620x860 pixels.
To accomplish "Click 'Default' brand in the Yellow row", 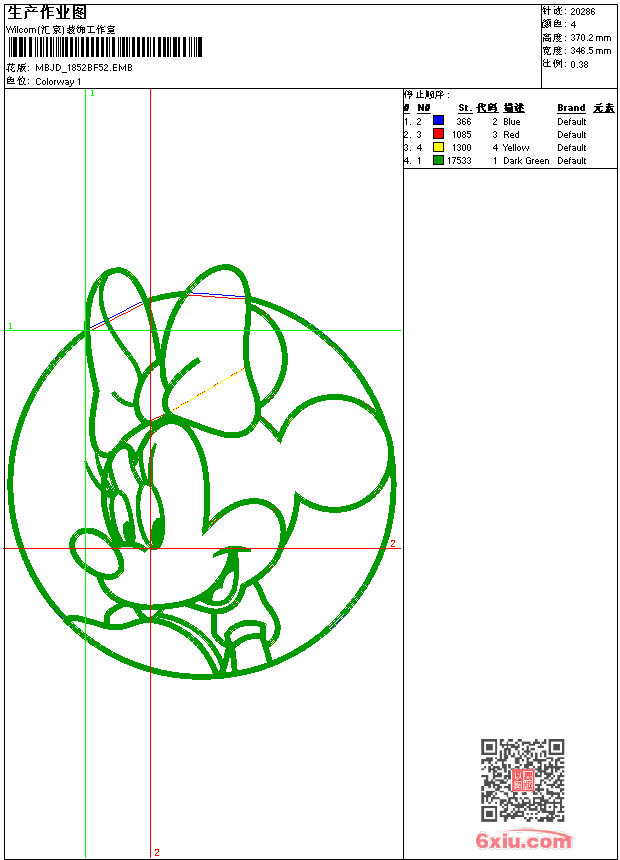I will pos(572,148).
